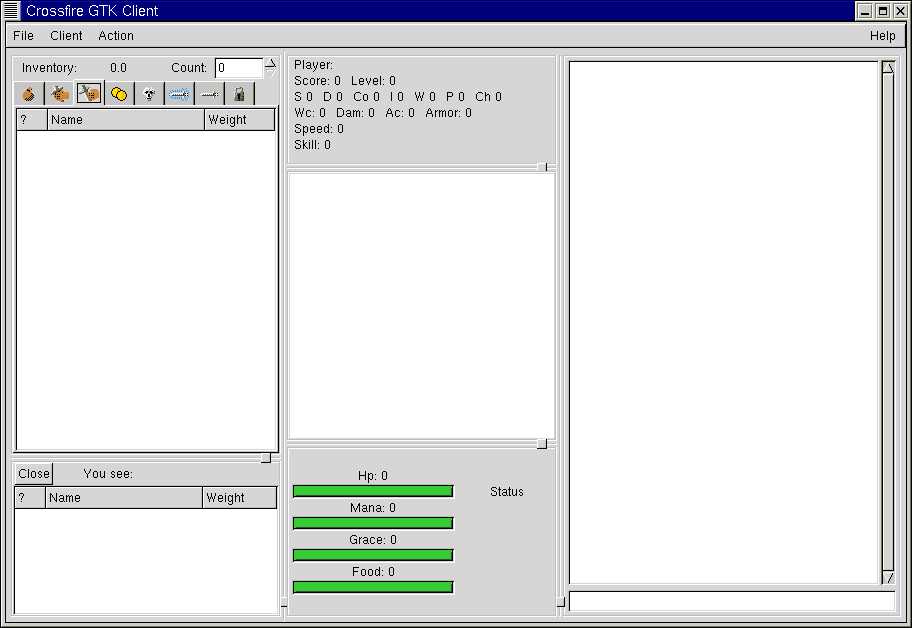Show unpaid items with gold coins tab

pyautogui.click(x=119, y=94)
